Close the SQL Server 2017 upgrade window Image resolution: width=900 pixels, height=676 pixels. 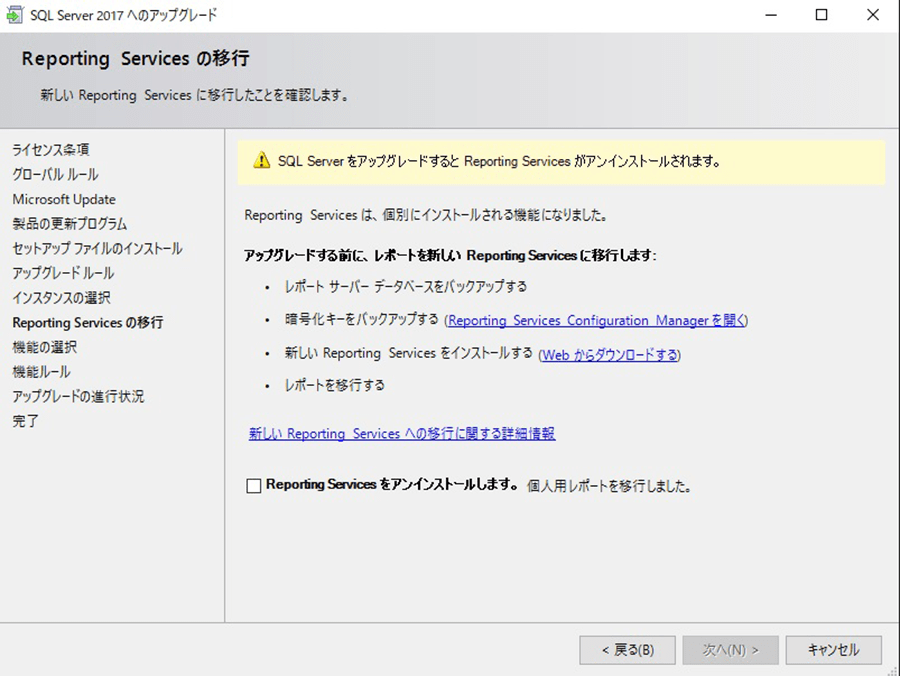(872, 15)
